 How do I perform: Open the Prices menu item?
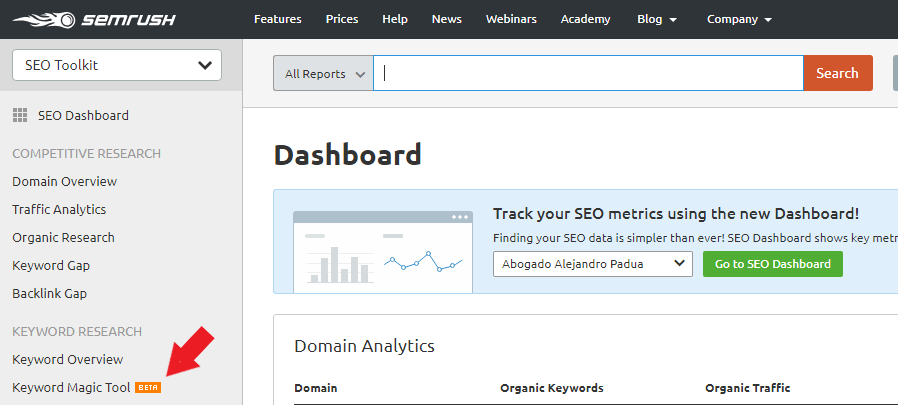(342, 19)
